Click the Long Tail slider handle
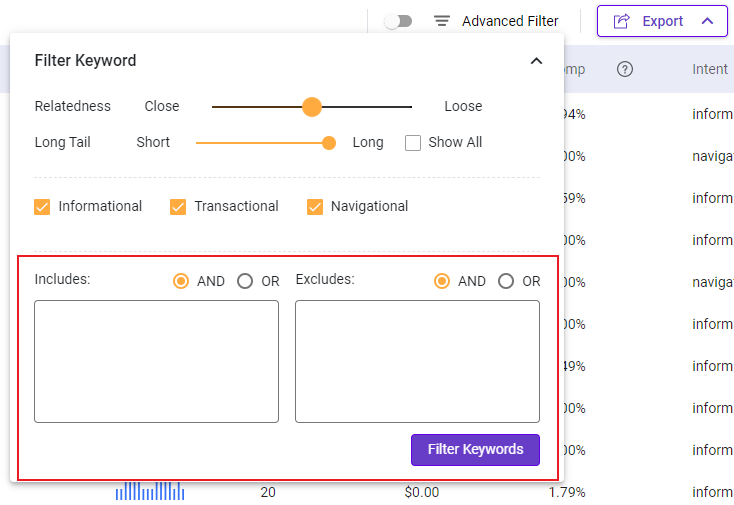The height and width of the screenshot is (505, 734). 329,143
